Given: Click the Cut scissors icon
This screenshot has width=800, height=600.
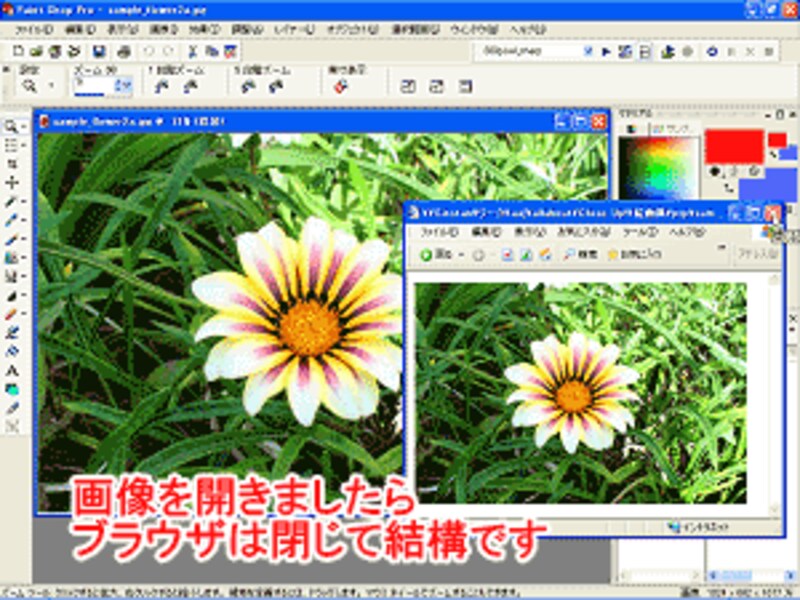Looking at the screenshot, I should coord(193,51).
